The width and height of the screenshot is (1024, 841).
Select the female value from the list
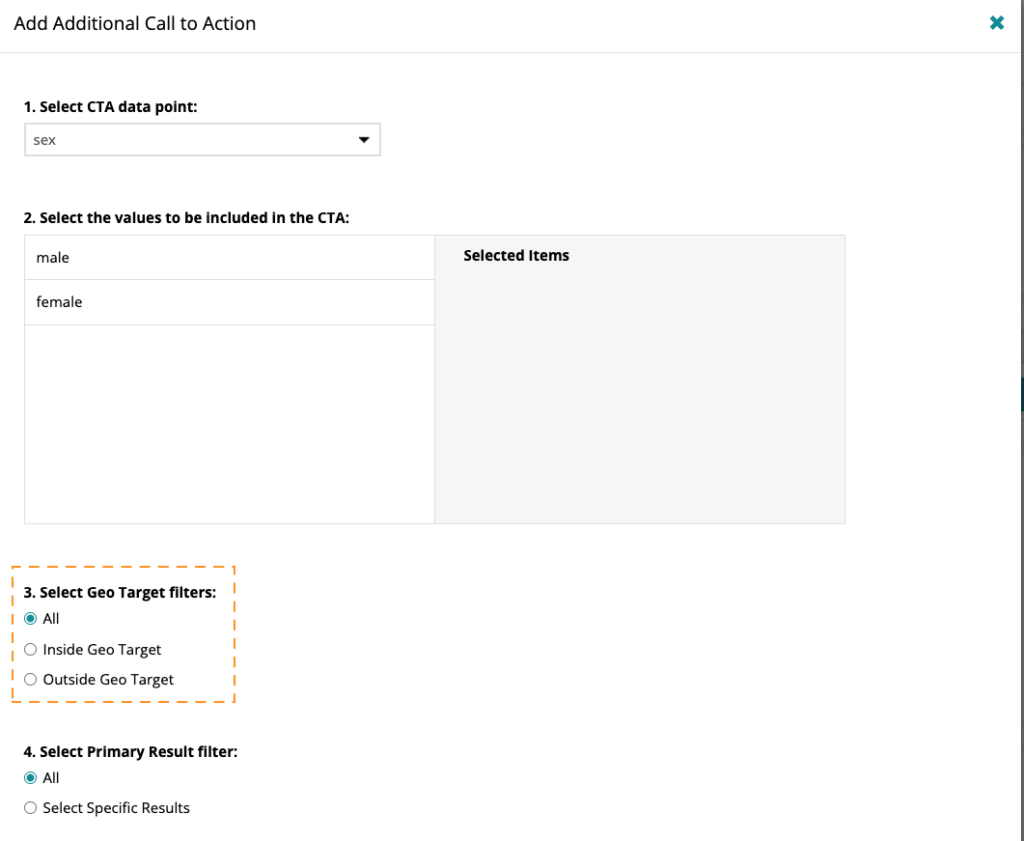click(229, 302)
